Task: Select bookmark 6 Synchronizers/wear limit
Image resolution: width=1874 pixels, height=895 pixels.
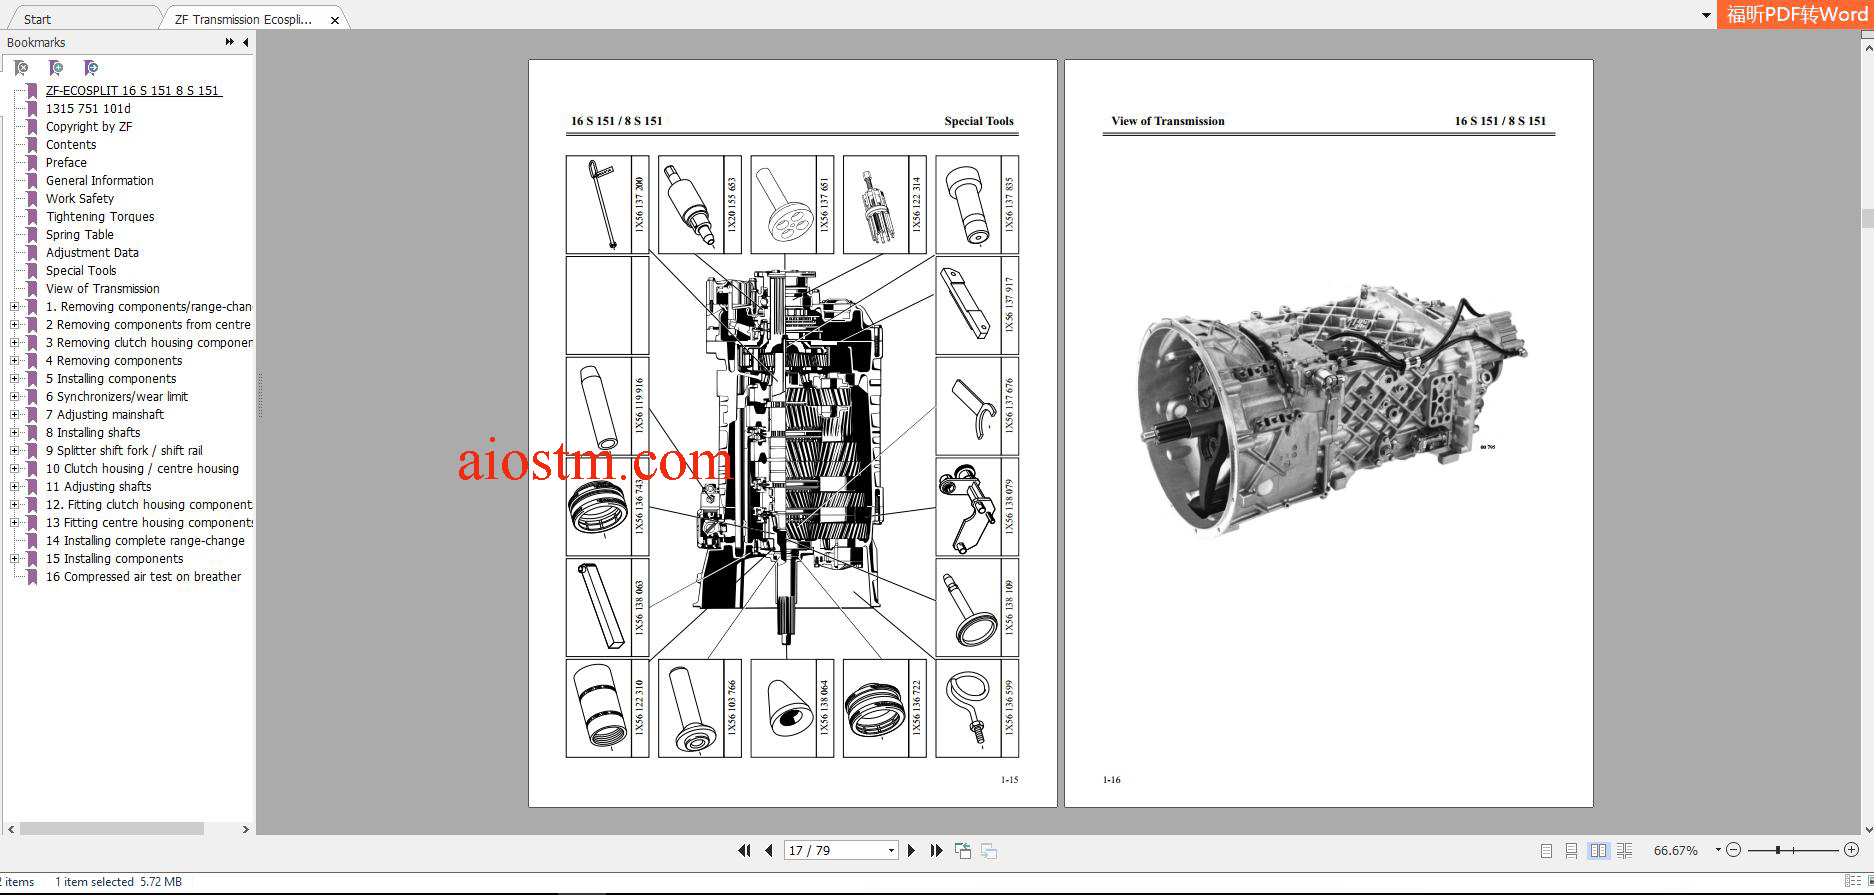Action: click(117, 397)
